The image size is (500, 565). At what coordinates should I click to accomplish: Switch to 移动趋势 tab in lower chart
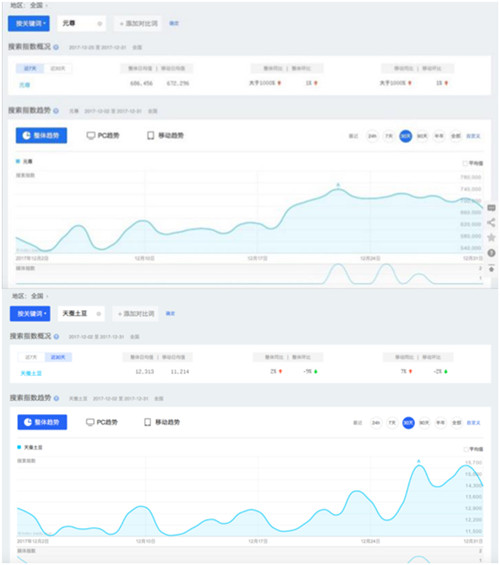pos(162,422)
